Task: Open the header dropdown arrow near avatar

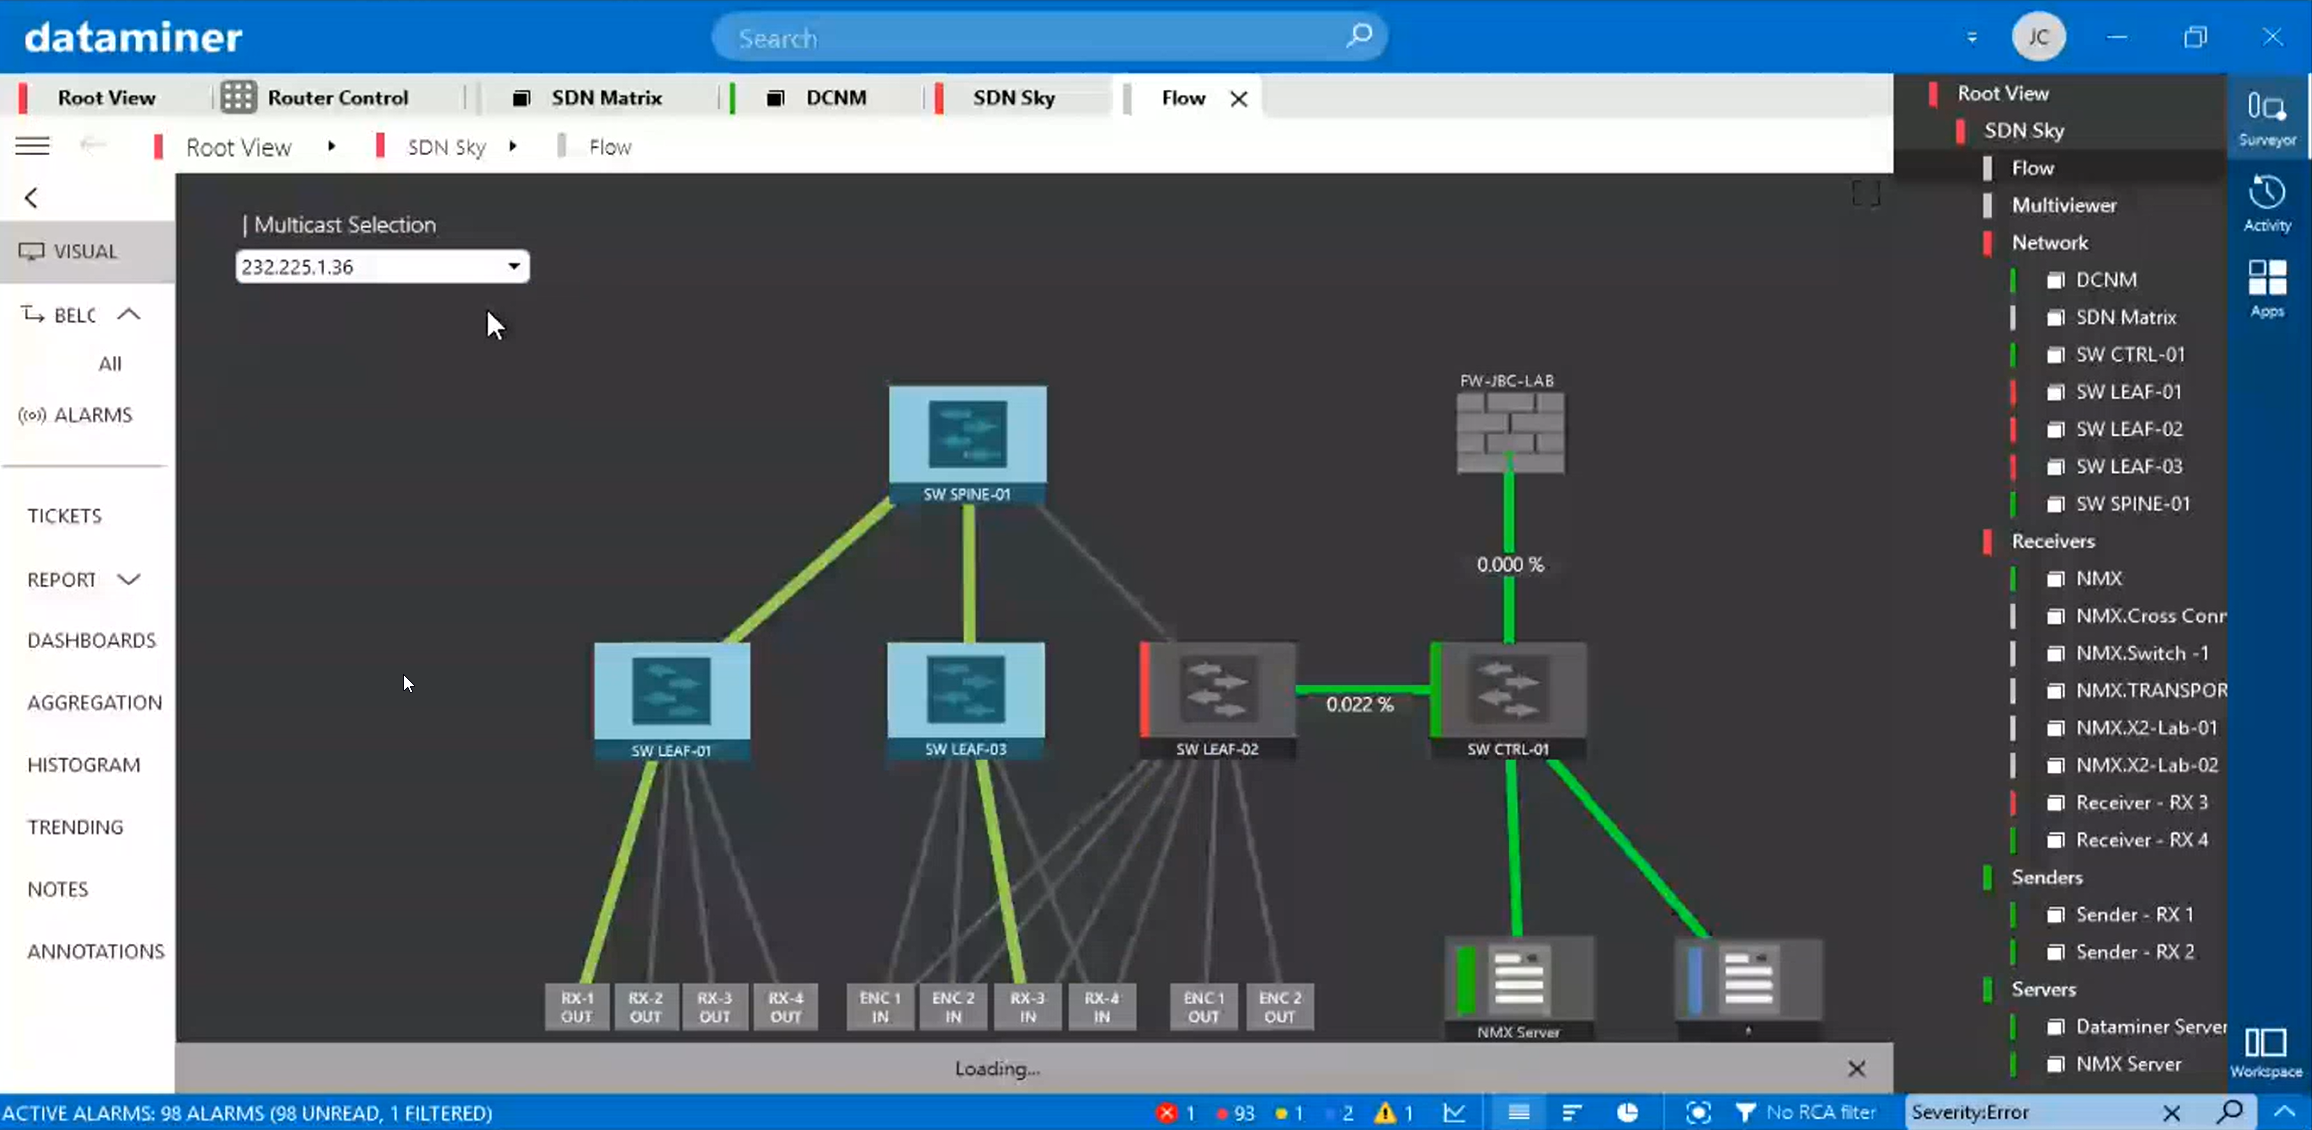Action: 1972,38
